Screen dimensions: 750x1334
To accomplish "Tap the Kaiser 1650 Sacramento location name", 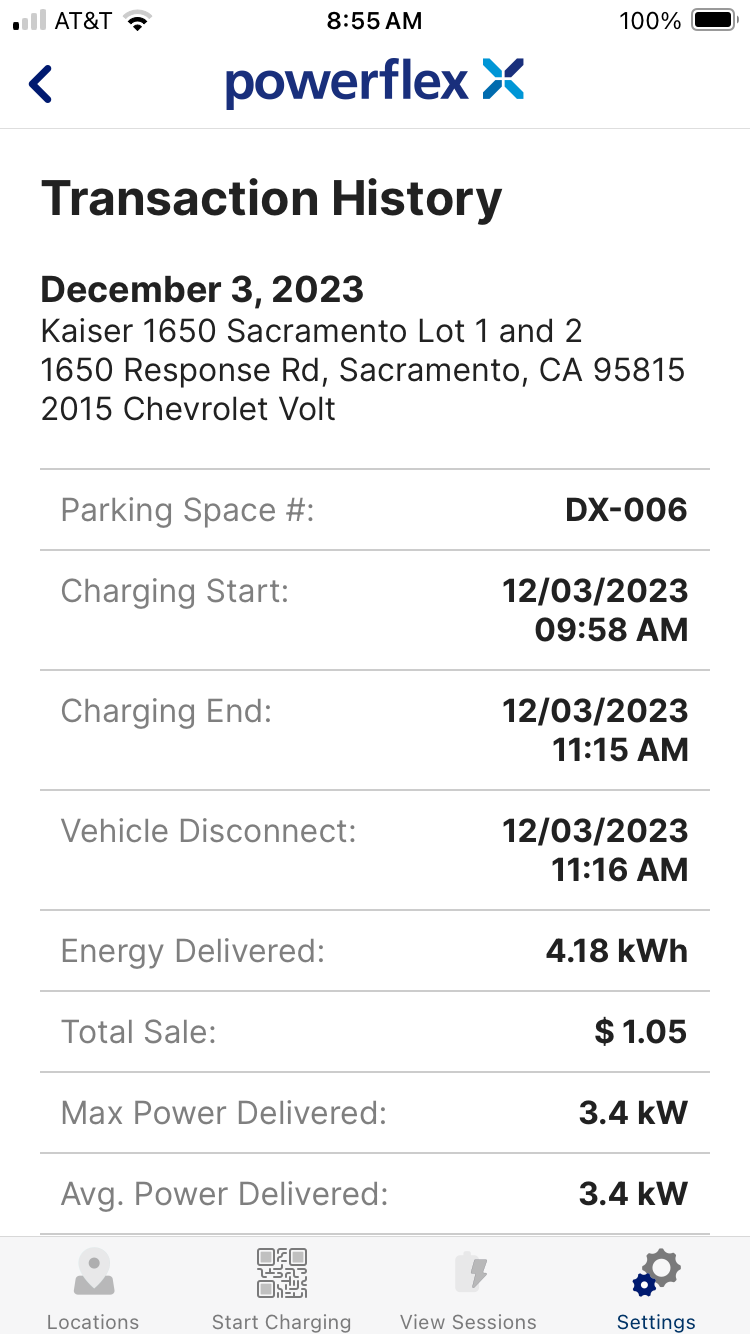I will point(311,331).
